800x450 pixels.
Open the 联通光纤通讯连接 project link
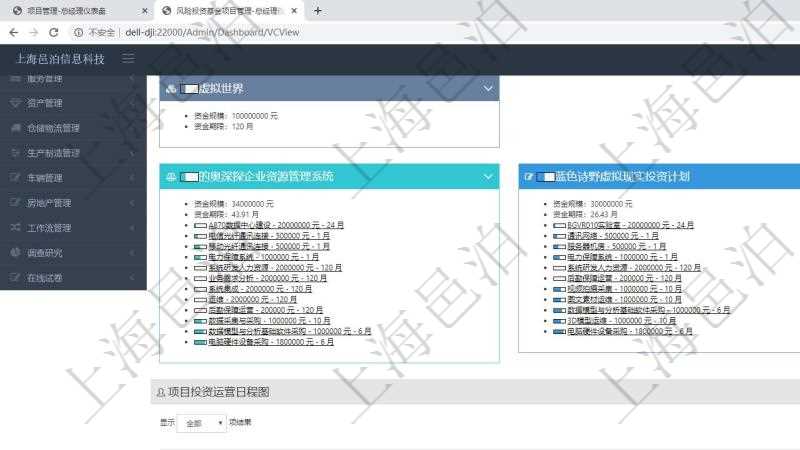point(269,246)
